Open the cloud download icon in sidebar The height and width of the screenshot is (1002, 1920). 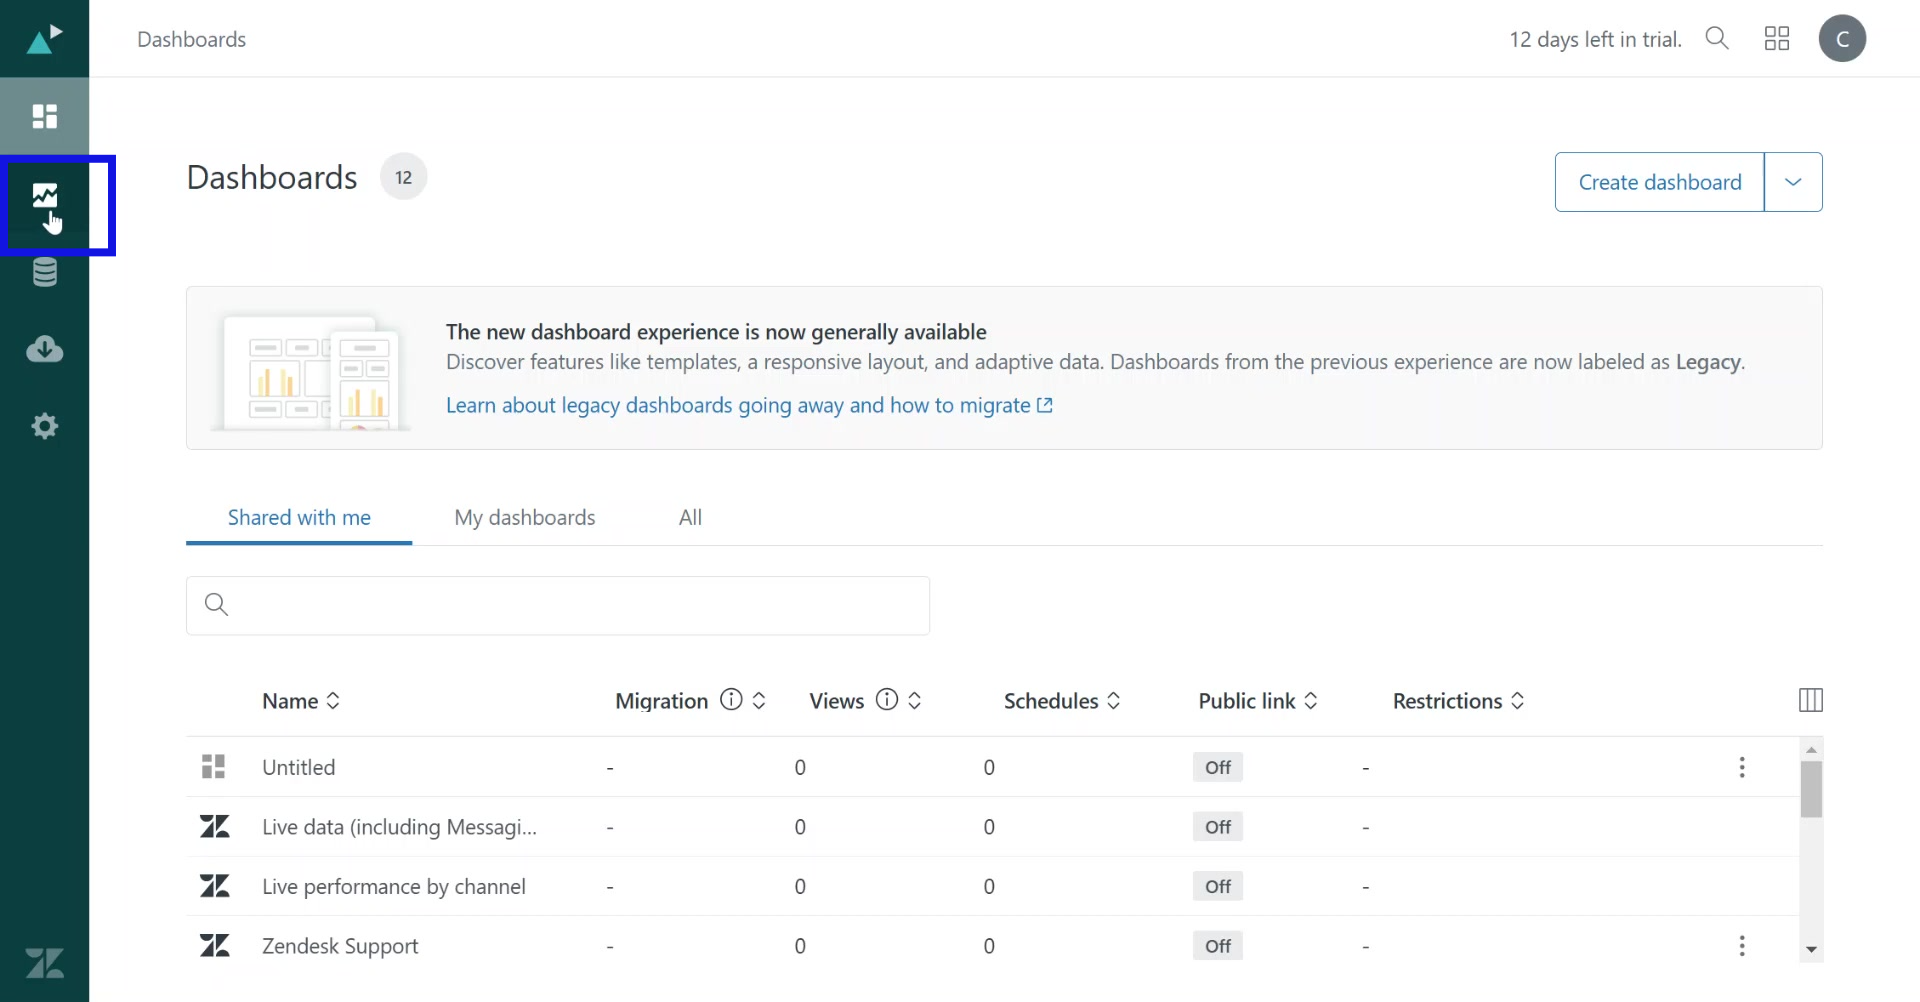pos(44,349)
